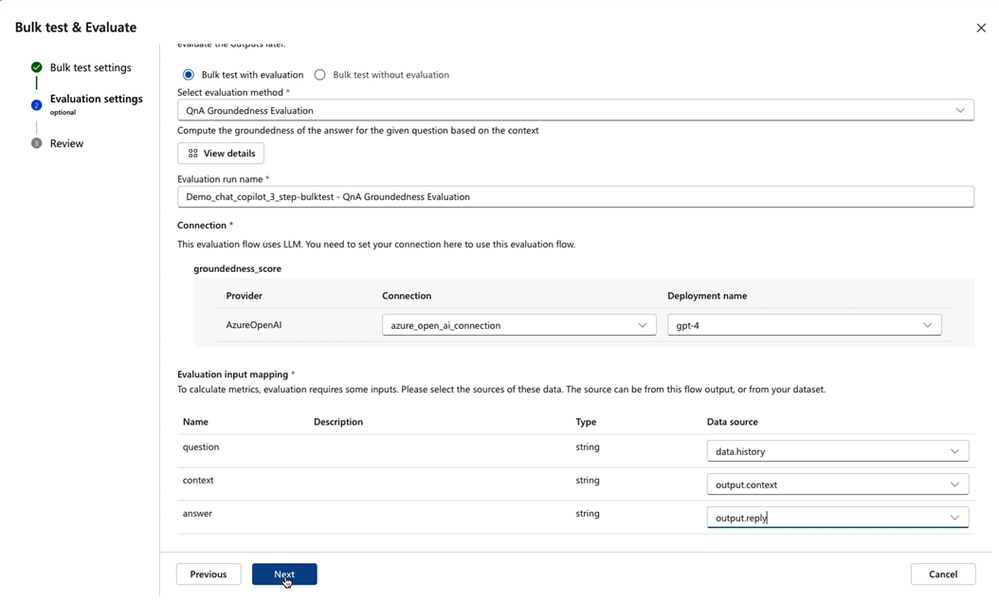The image size is (999, 602).
Task: Click the Description column header
Action: 338,422
